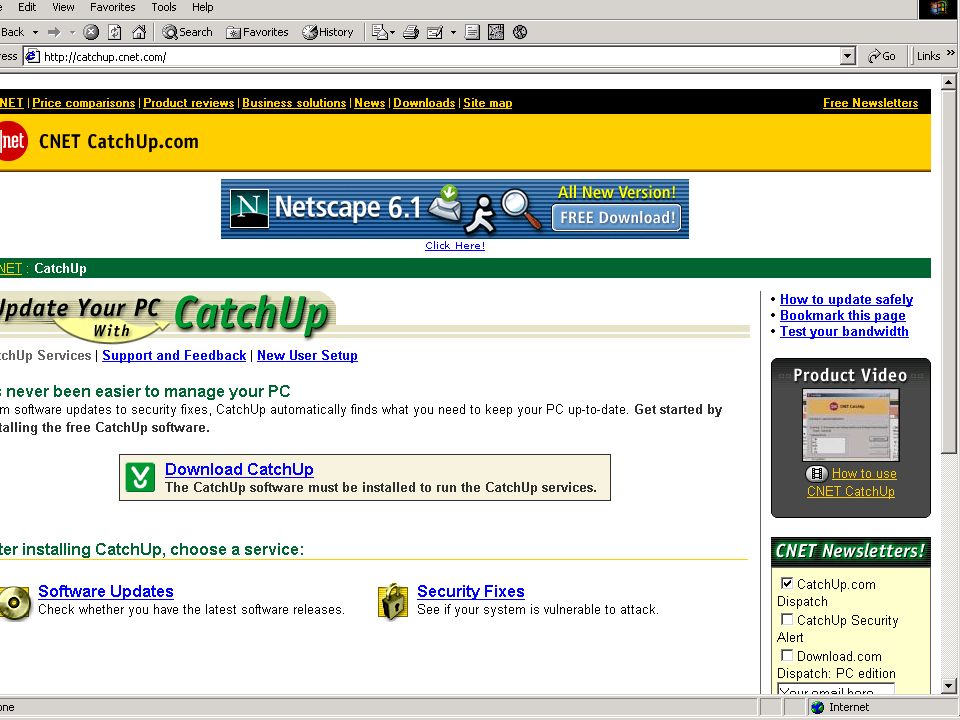Uncheck CatchUp.com Dispatch checkbox

pos(787,583)
